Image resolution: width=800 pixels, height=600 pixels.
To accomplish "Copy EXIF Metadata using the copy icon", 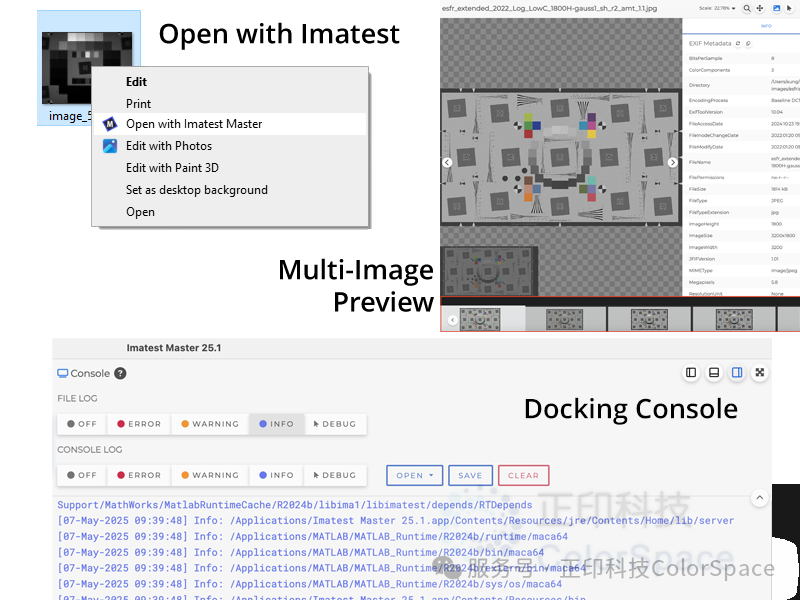I will click(748, 43).
